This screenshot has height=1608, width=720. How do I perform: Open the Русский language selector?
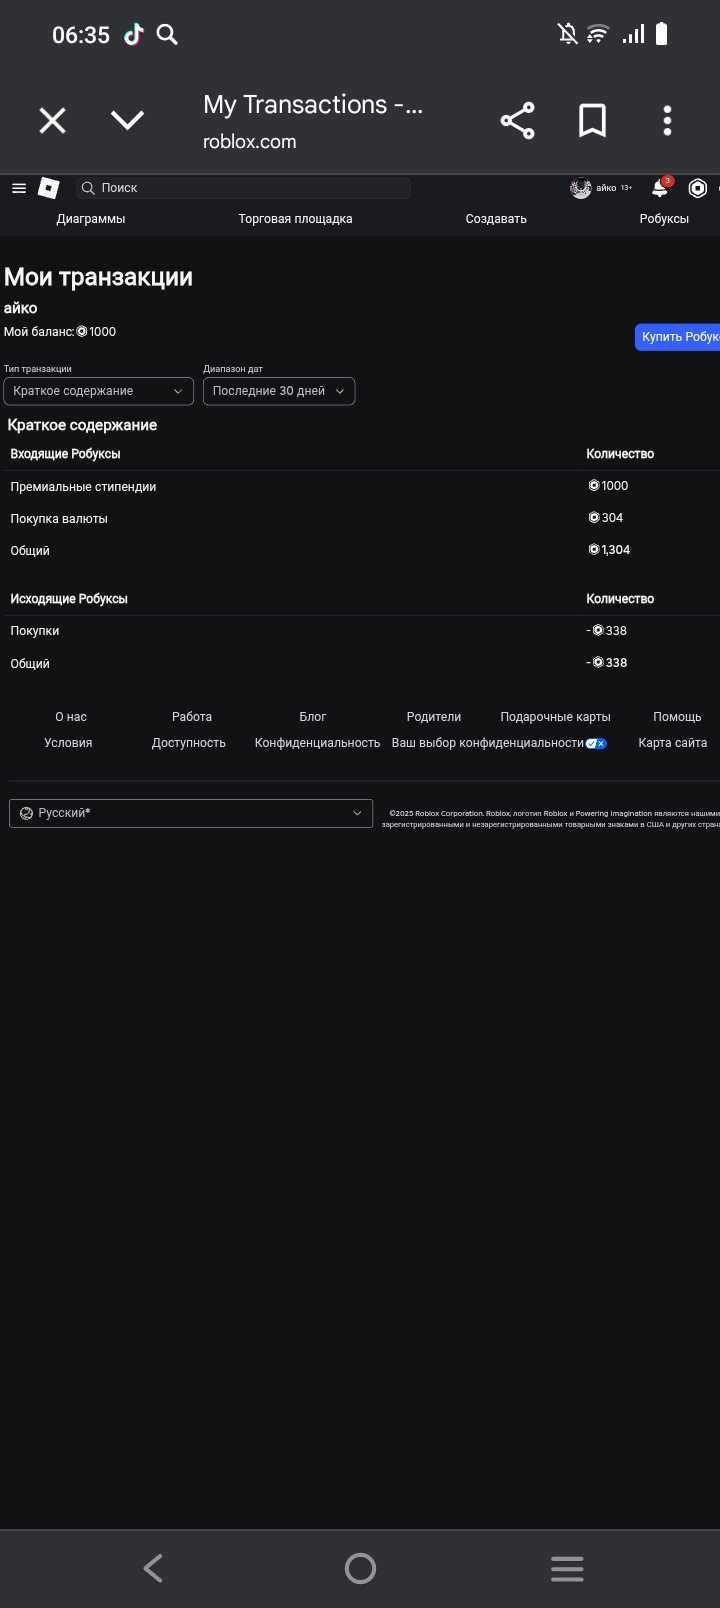(191, 813)
